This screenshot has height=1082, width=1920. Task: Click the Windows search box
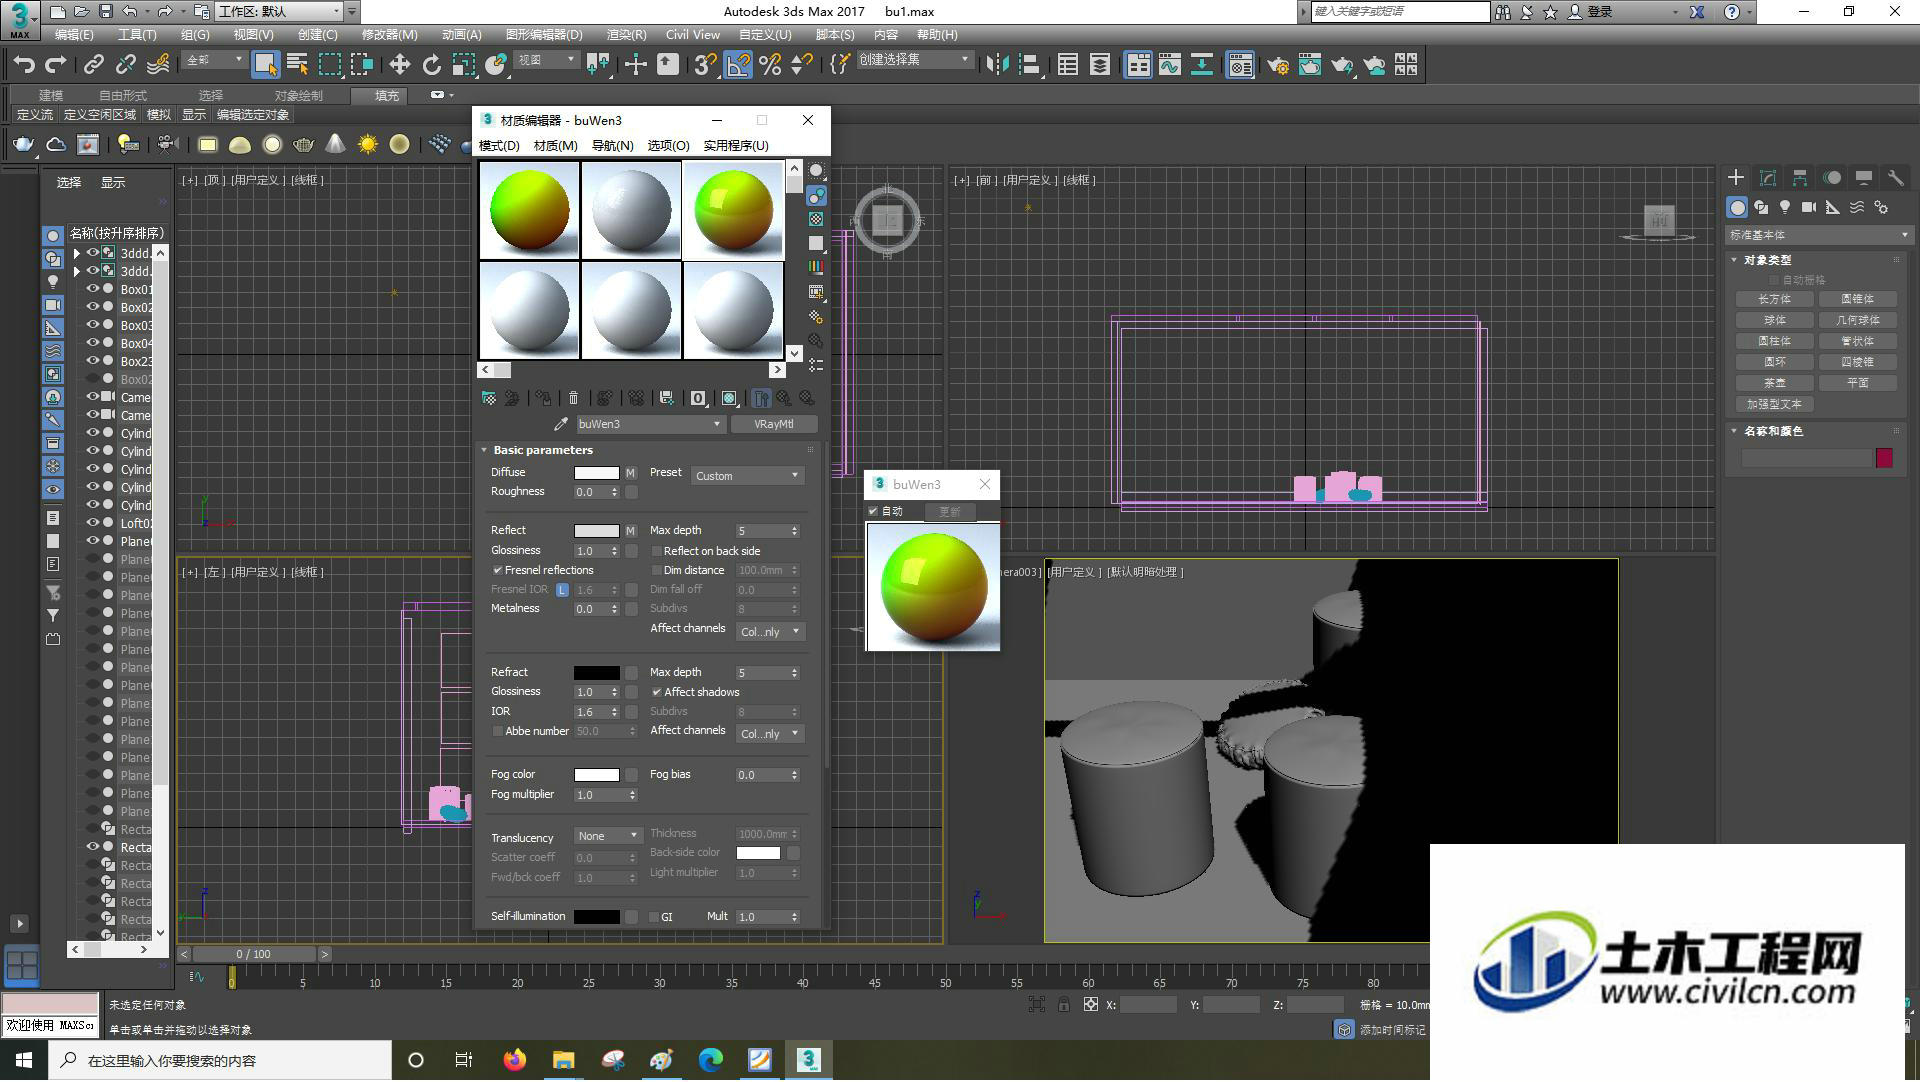click(221, 1060)
